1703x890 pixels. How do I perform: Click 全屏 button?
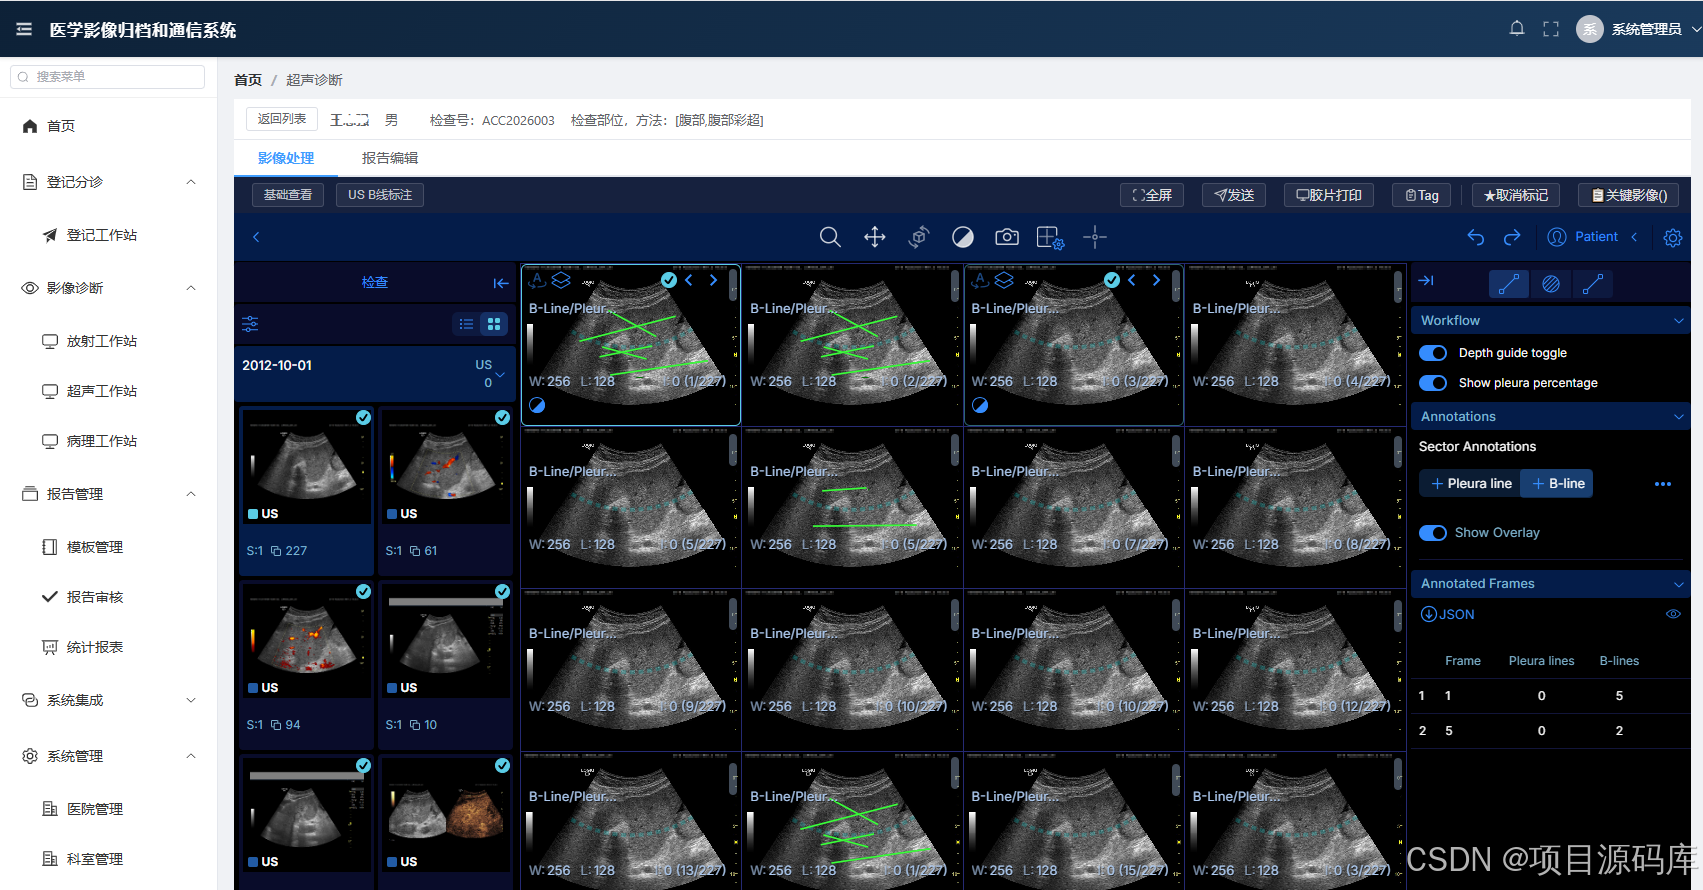(x=1152, y=195)
